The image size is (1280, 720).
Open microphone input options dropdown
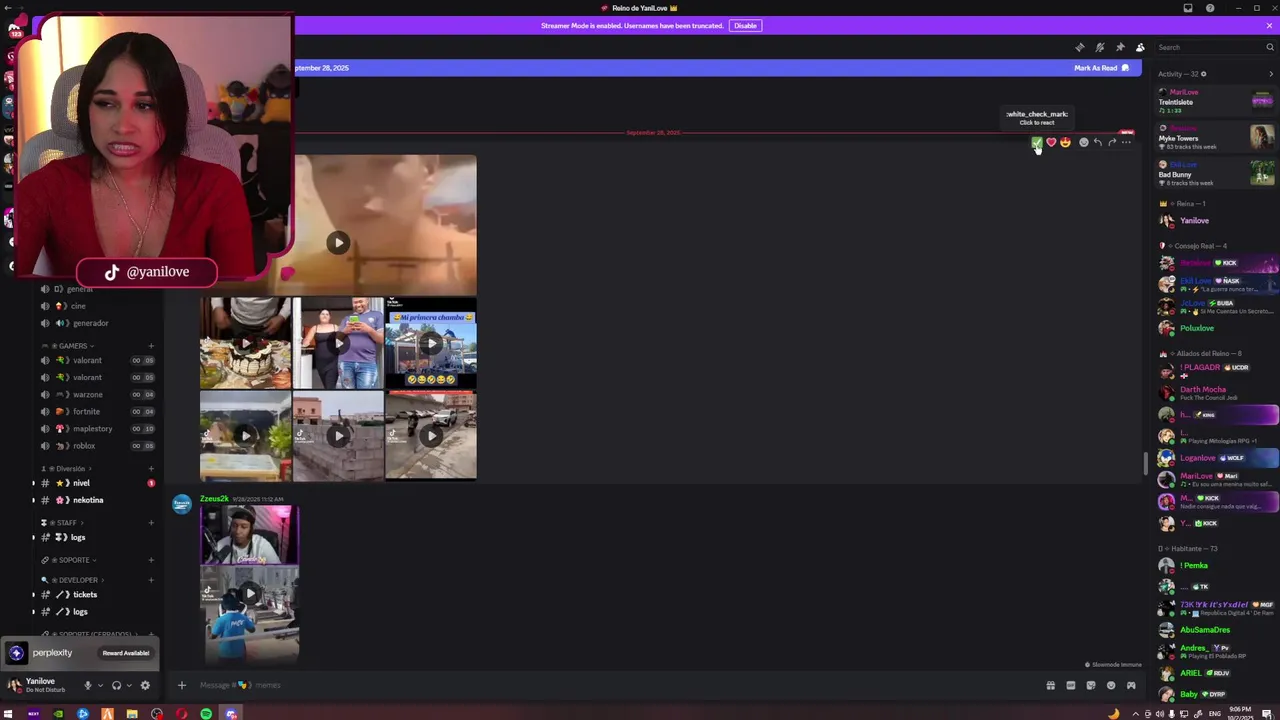click(100, 685)
